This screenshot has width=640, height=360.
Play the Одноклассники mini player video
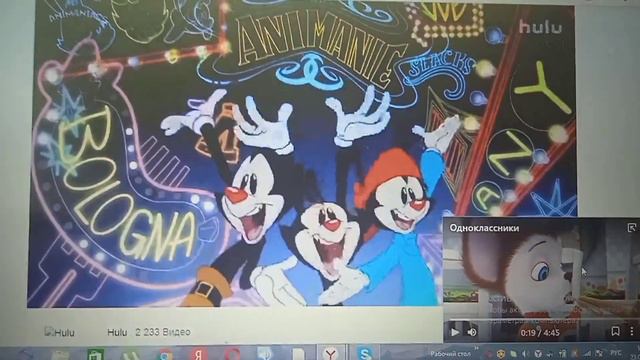[454, 332]
